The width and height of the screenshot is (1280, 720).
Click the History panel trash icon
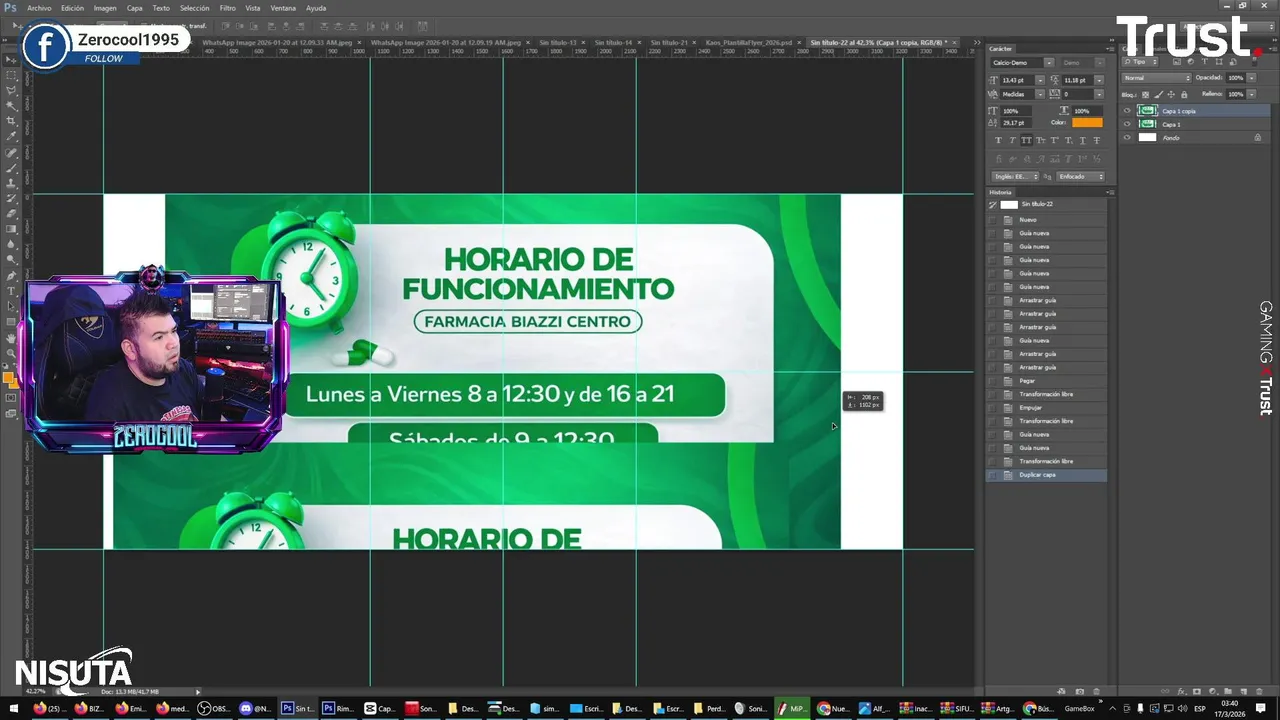click(1097, 691)
